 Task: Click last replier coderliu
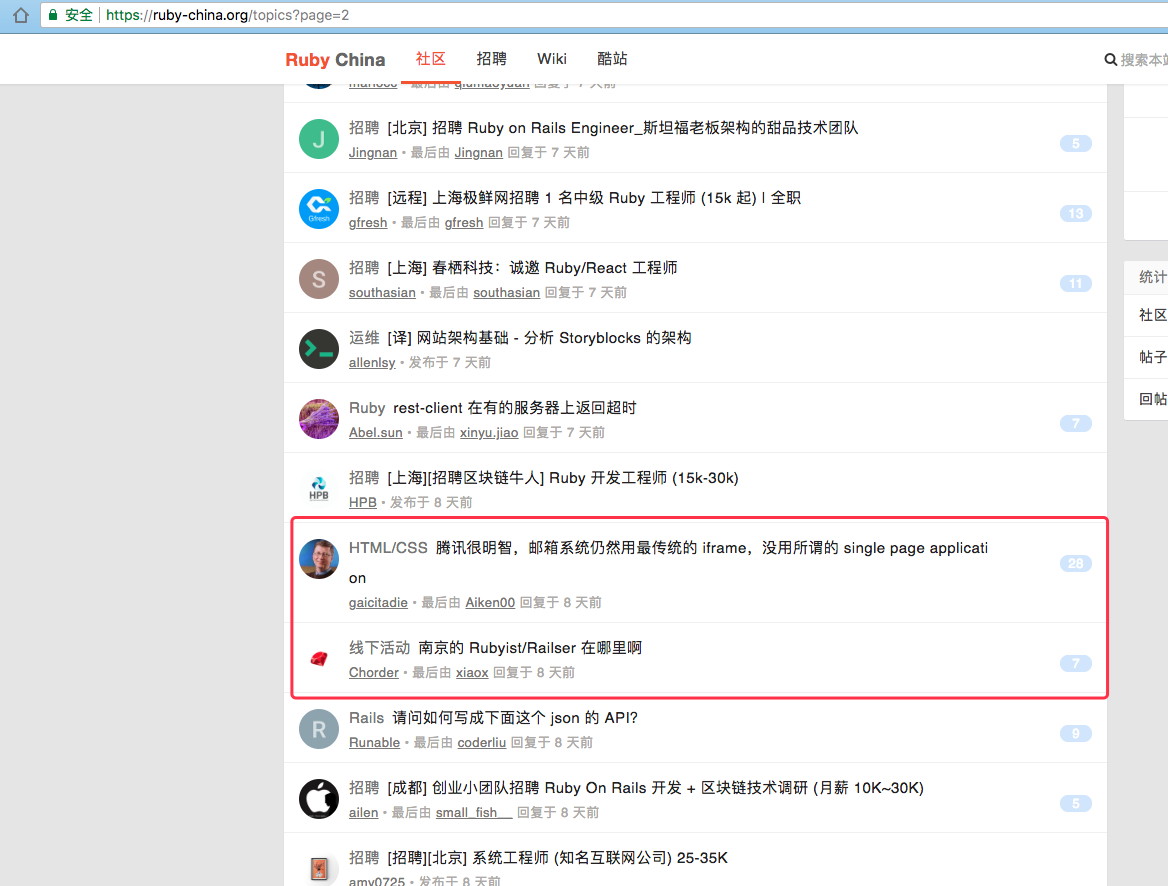[482, 743]
